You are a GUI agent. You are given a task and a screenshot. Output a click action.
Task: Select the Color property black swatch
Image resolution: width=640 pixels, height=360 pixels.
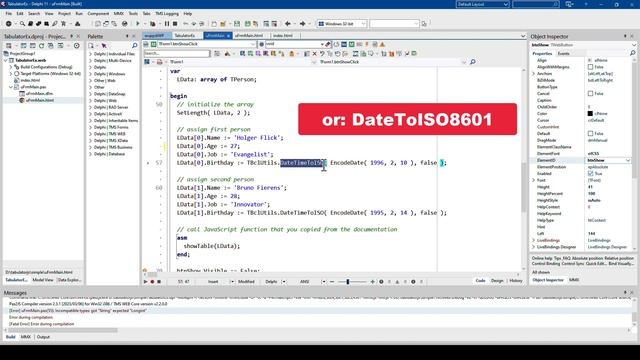[590, 113]
